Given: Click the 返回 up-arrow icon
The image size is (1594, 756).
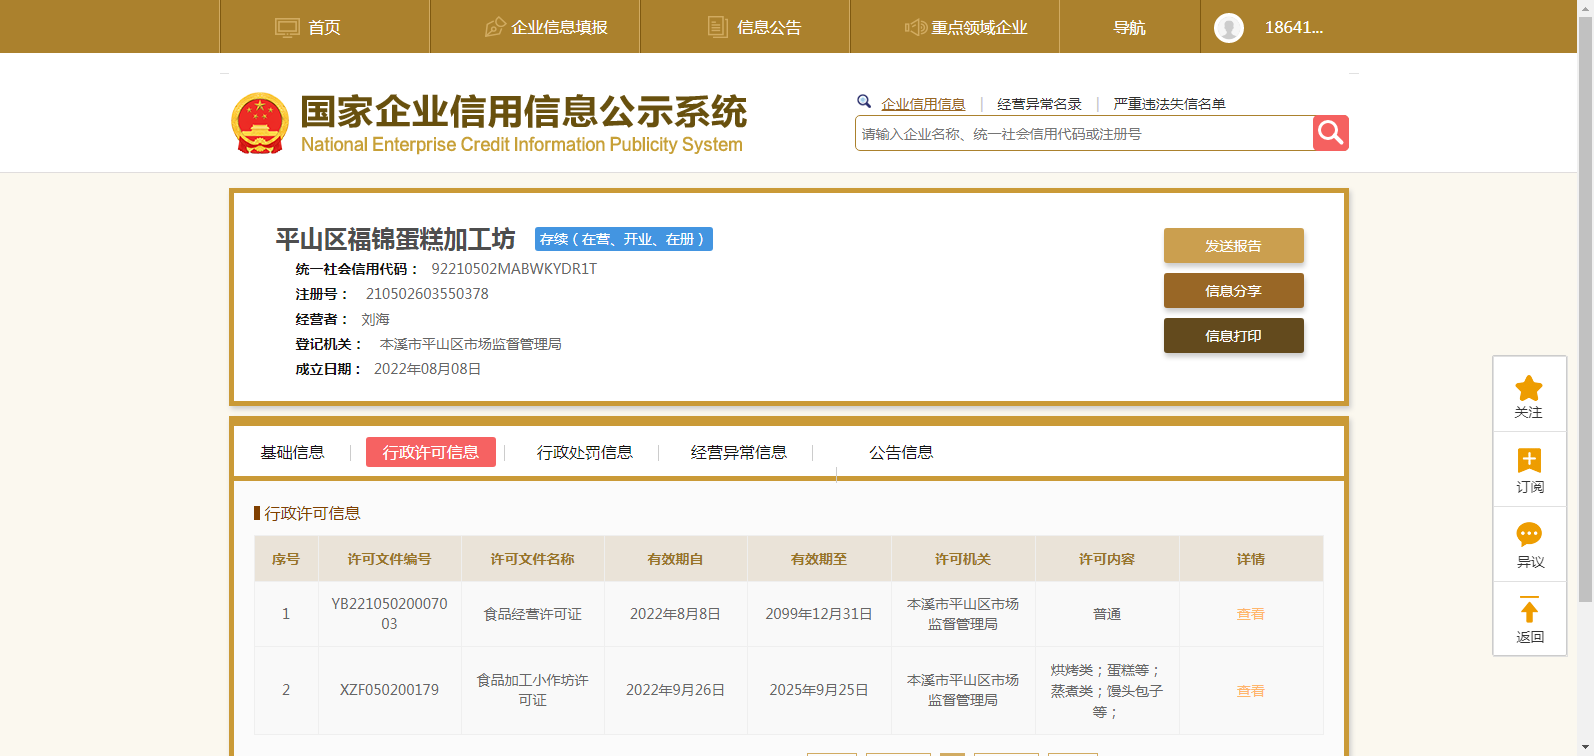Looking at the screenshot, I should tap(1529, 610).
